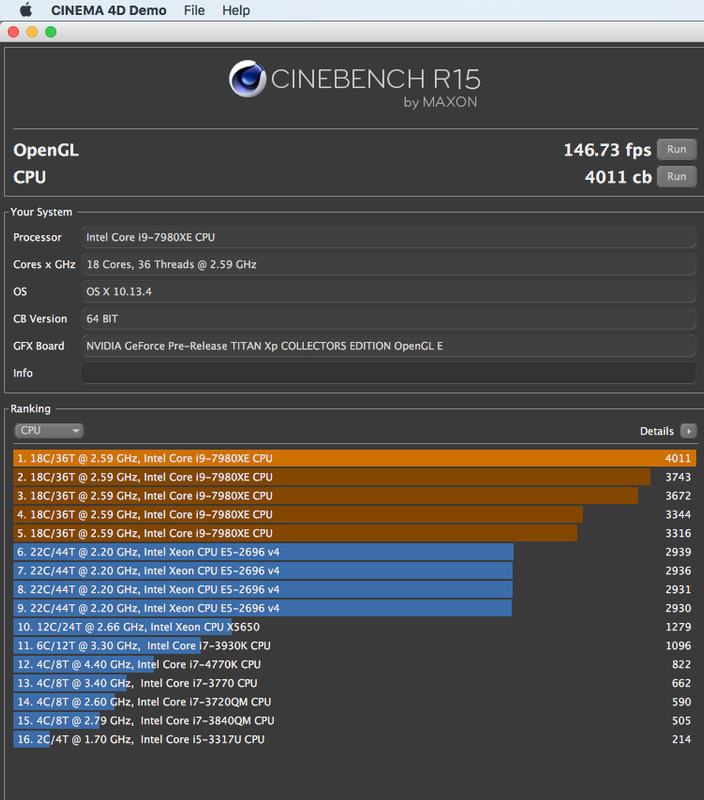The image size is (704, 800).
Task: Run the OpenGL benchmark
Action: [x=676, y=149]
